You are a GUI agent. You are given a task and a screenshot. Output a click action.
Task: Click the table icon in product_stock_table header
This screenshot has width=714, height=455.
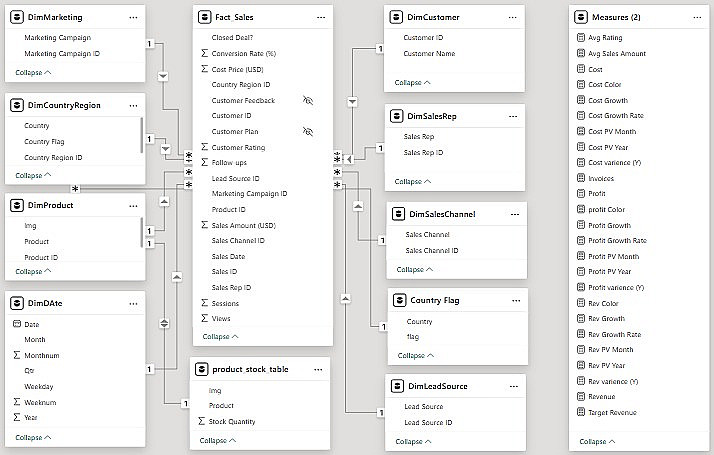coord(203,369)
